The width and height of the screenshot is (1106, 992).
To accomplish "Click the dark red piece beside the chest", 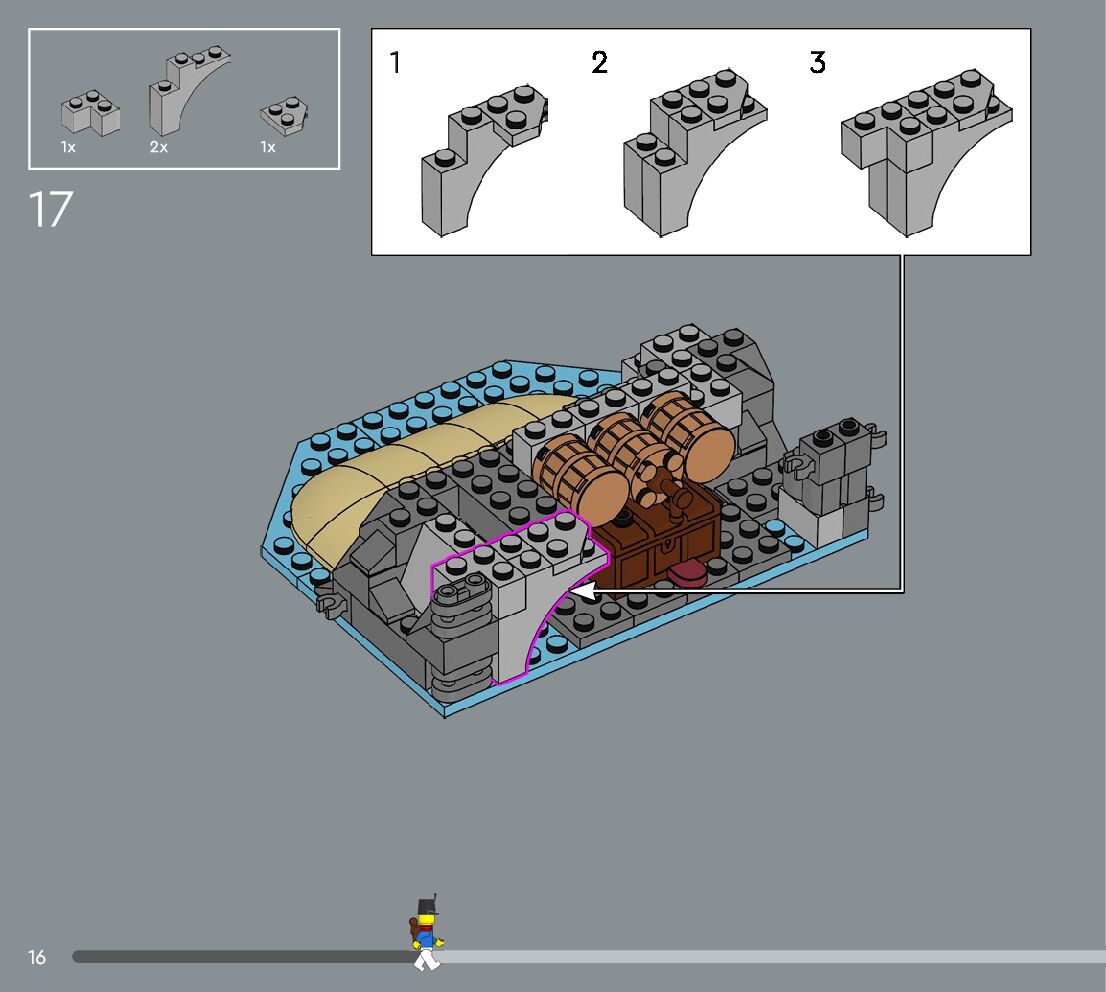I will click(x=688, y=575).
